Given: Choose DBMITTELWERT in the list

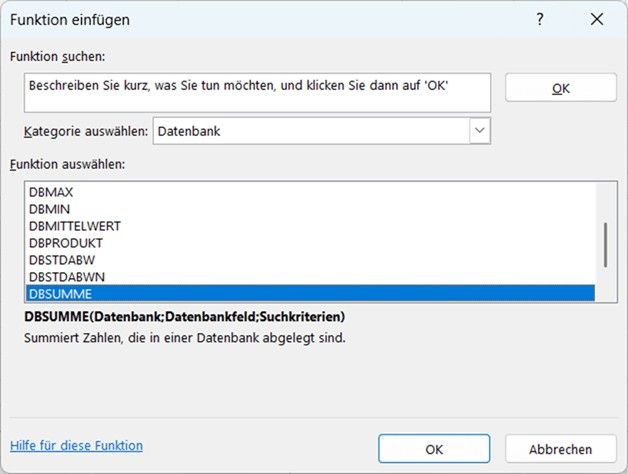Looking at the screenshot, I should 75,225.
